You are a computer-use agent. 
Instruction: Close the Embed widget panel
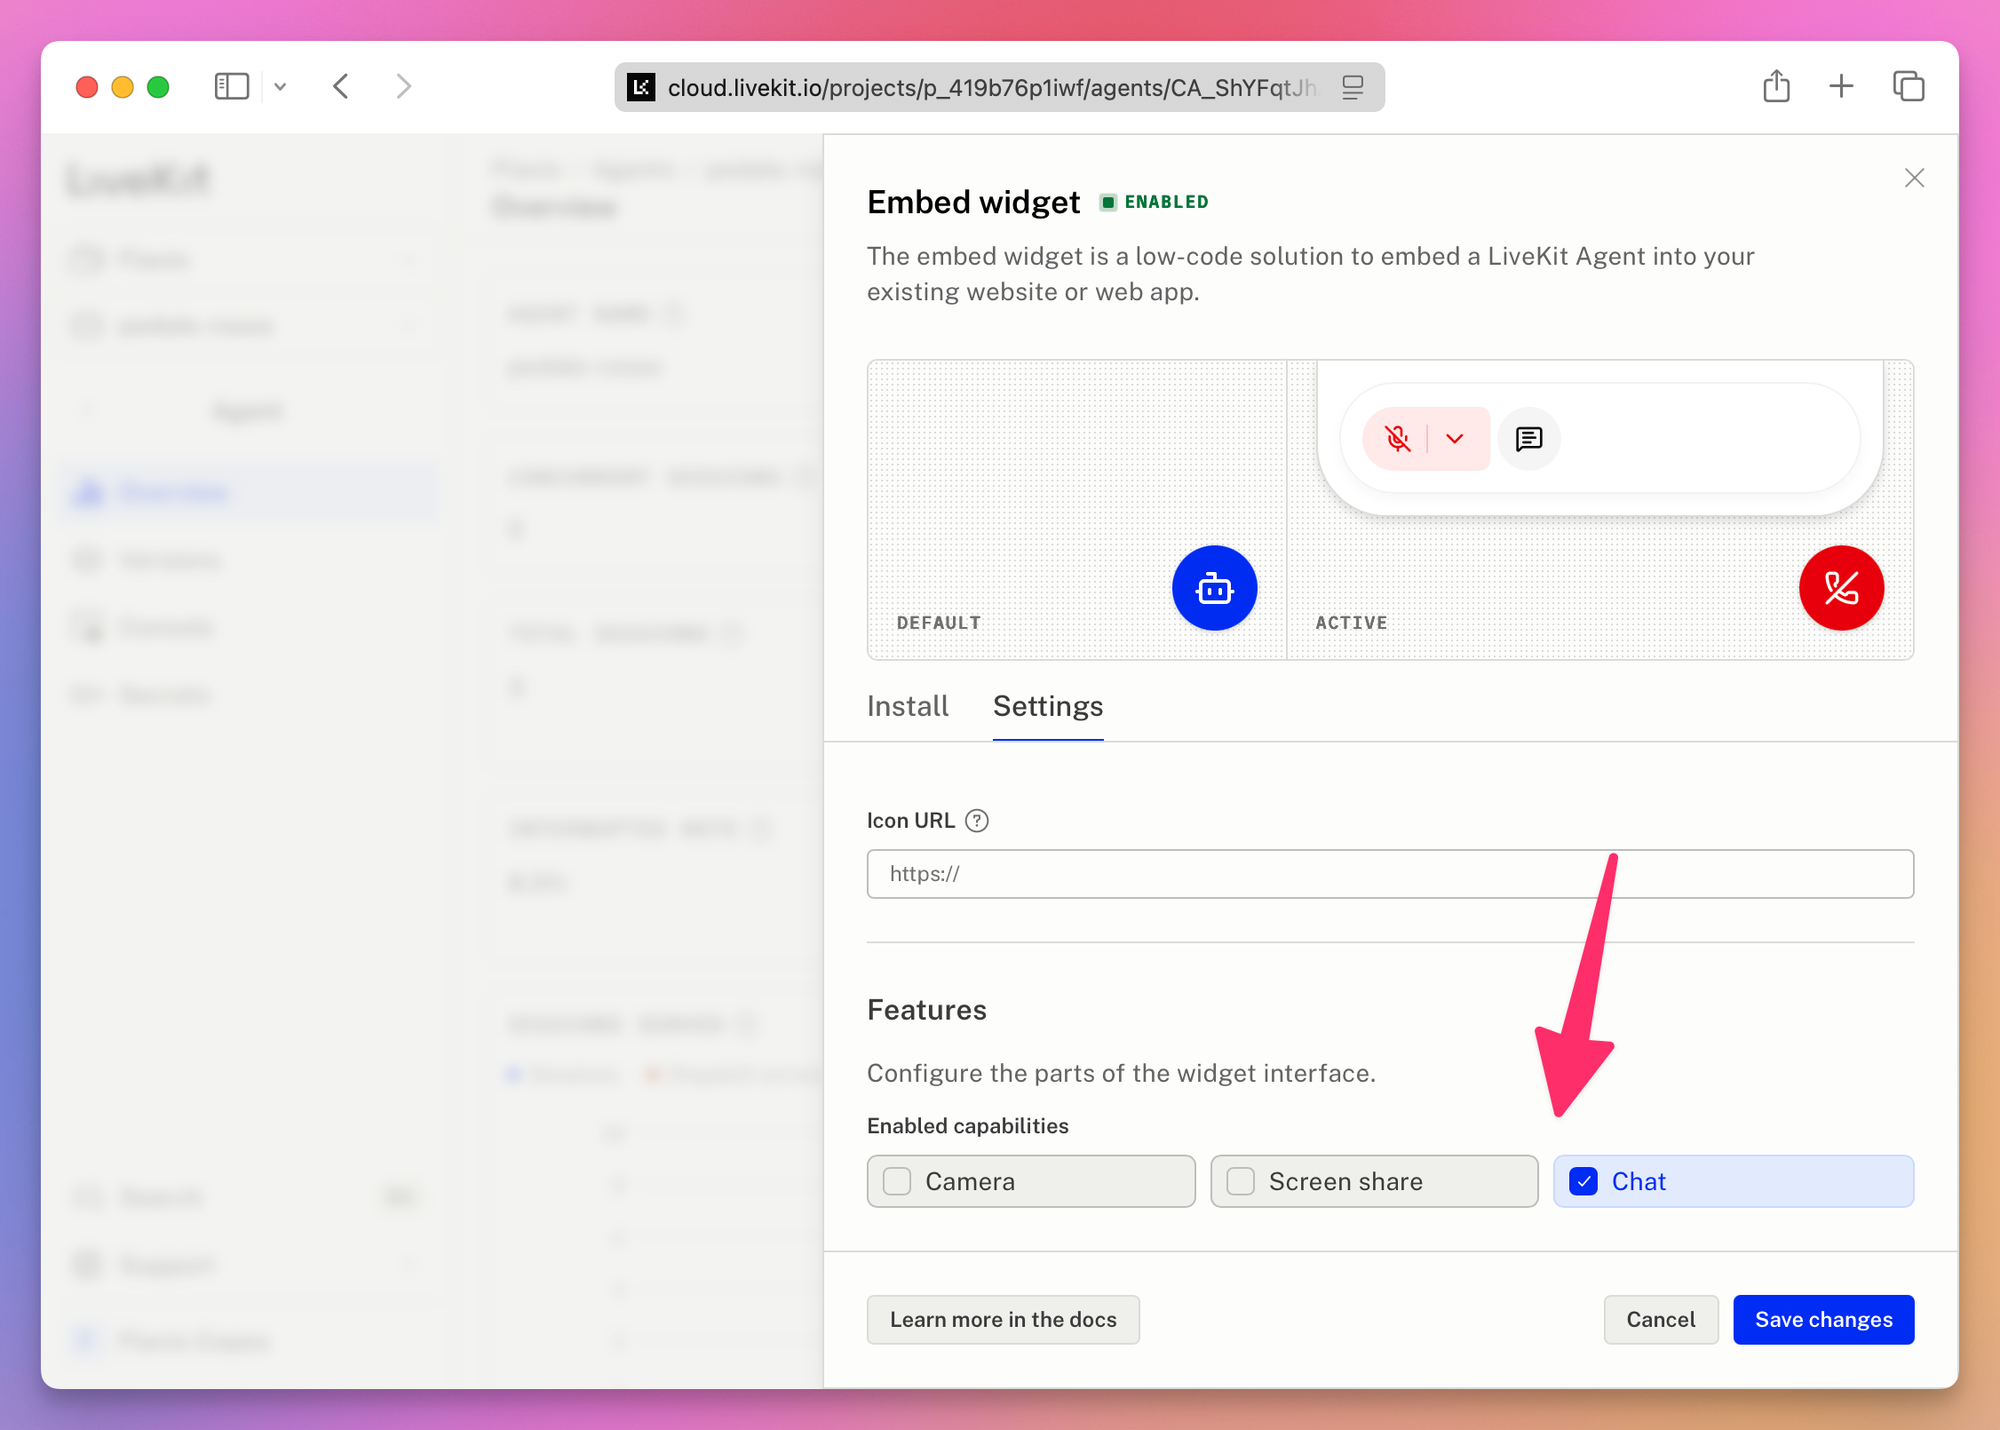click(x=1914, y=178)
